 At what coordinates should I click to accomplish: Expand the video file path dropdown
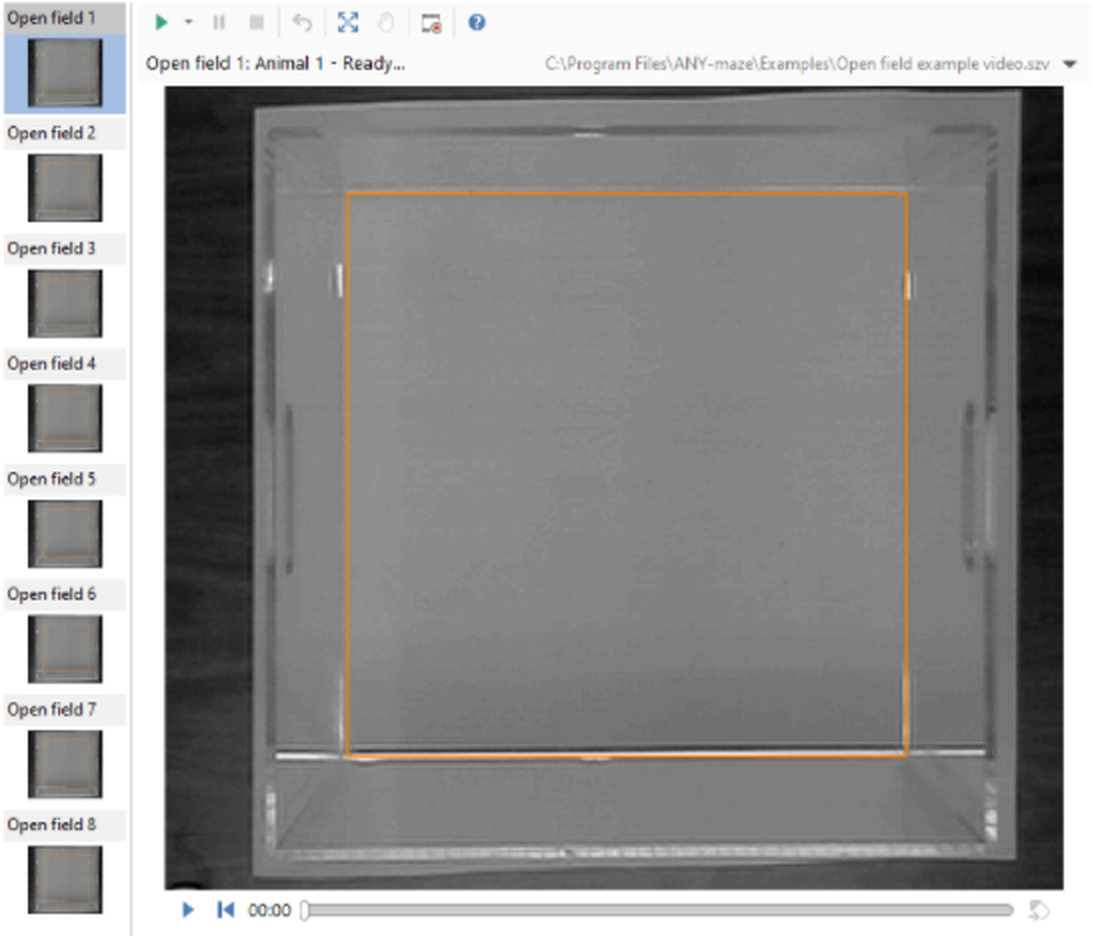click(x=1069, y=64)
